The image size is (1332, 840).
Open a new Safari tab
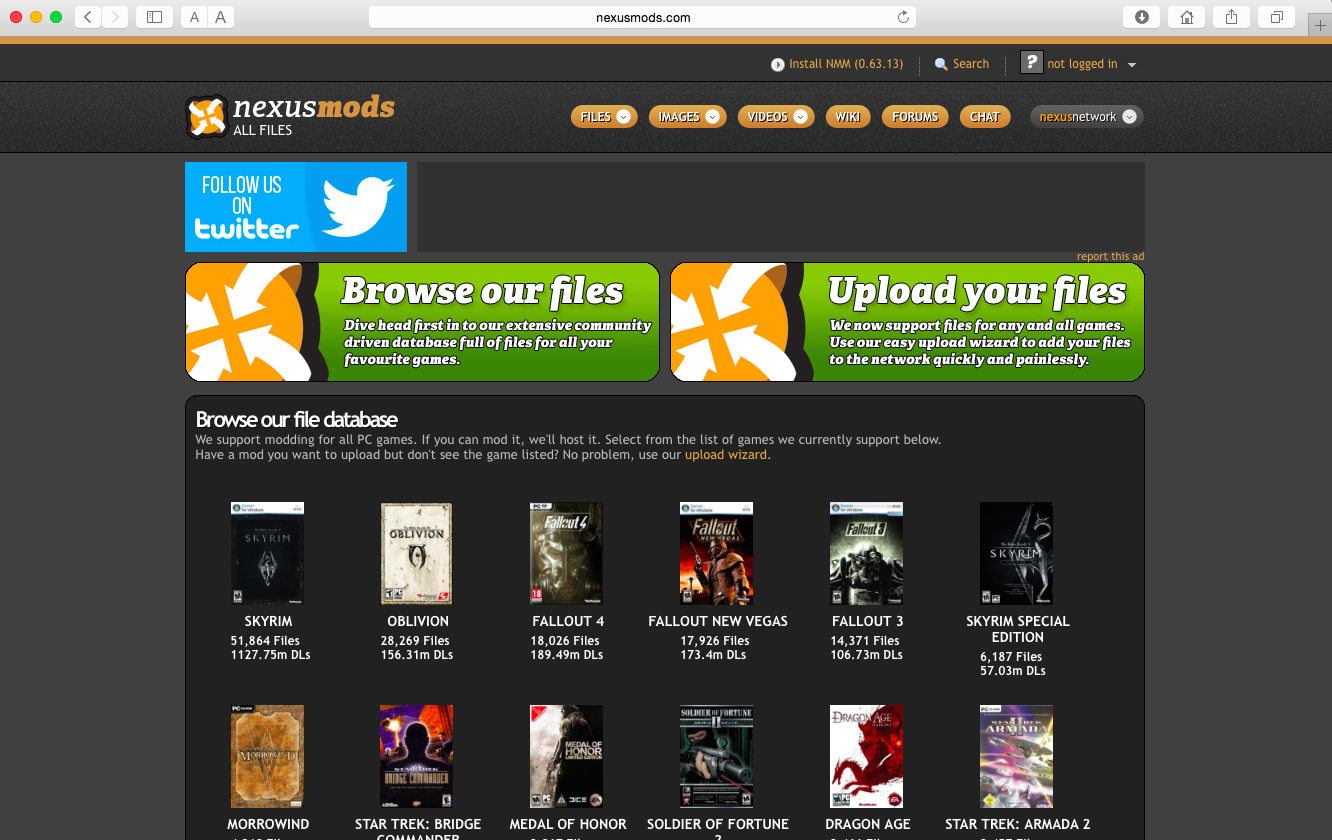(x=1320, y=24)
